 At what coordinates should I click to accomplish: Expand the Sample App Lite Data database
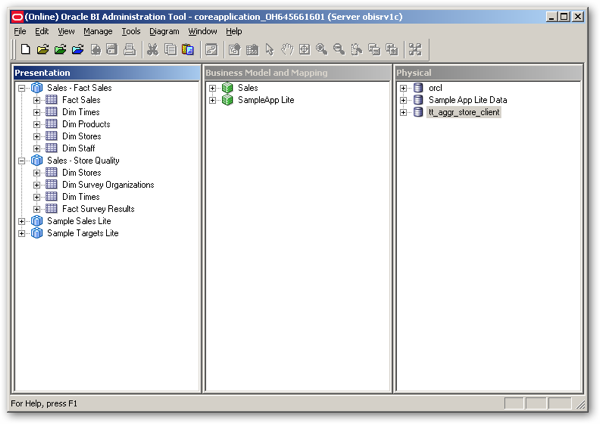click(x=403, y=100)
